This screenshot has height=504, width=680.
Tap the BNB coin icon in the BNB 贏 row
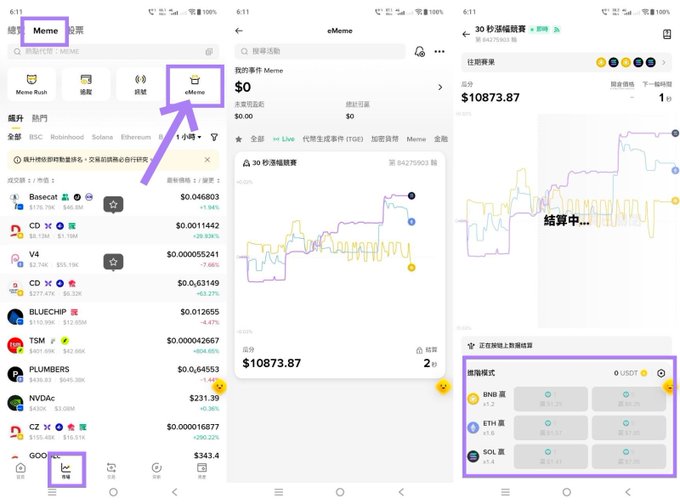473,399
